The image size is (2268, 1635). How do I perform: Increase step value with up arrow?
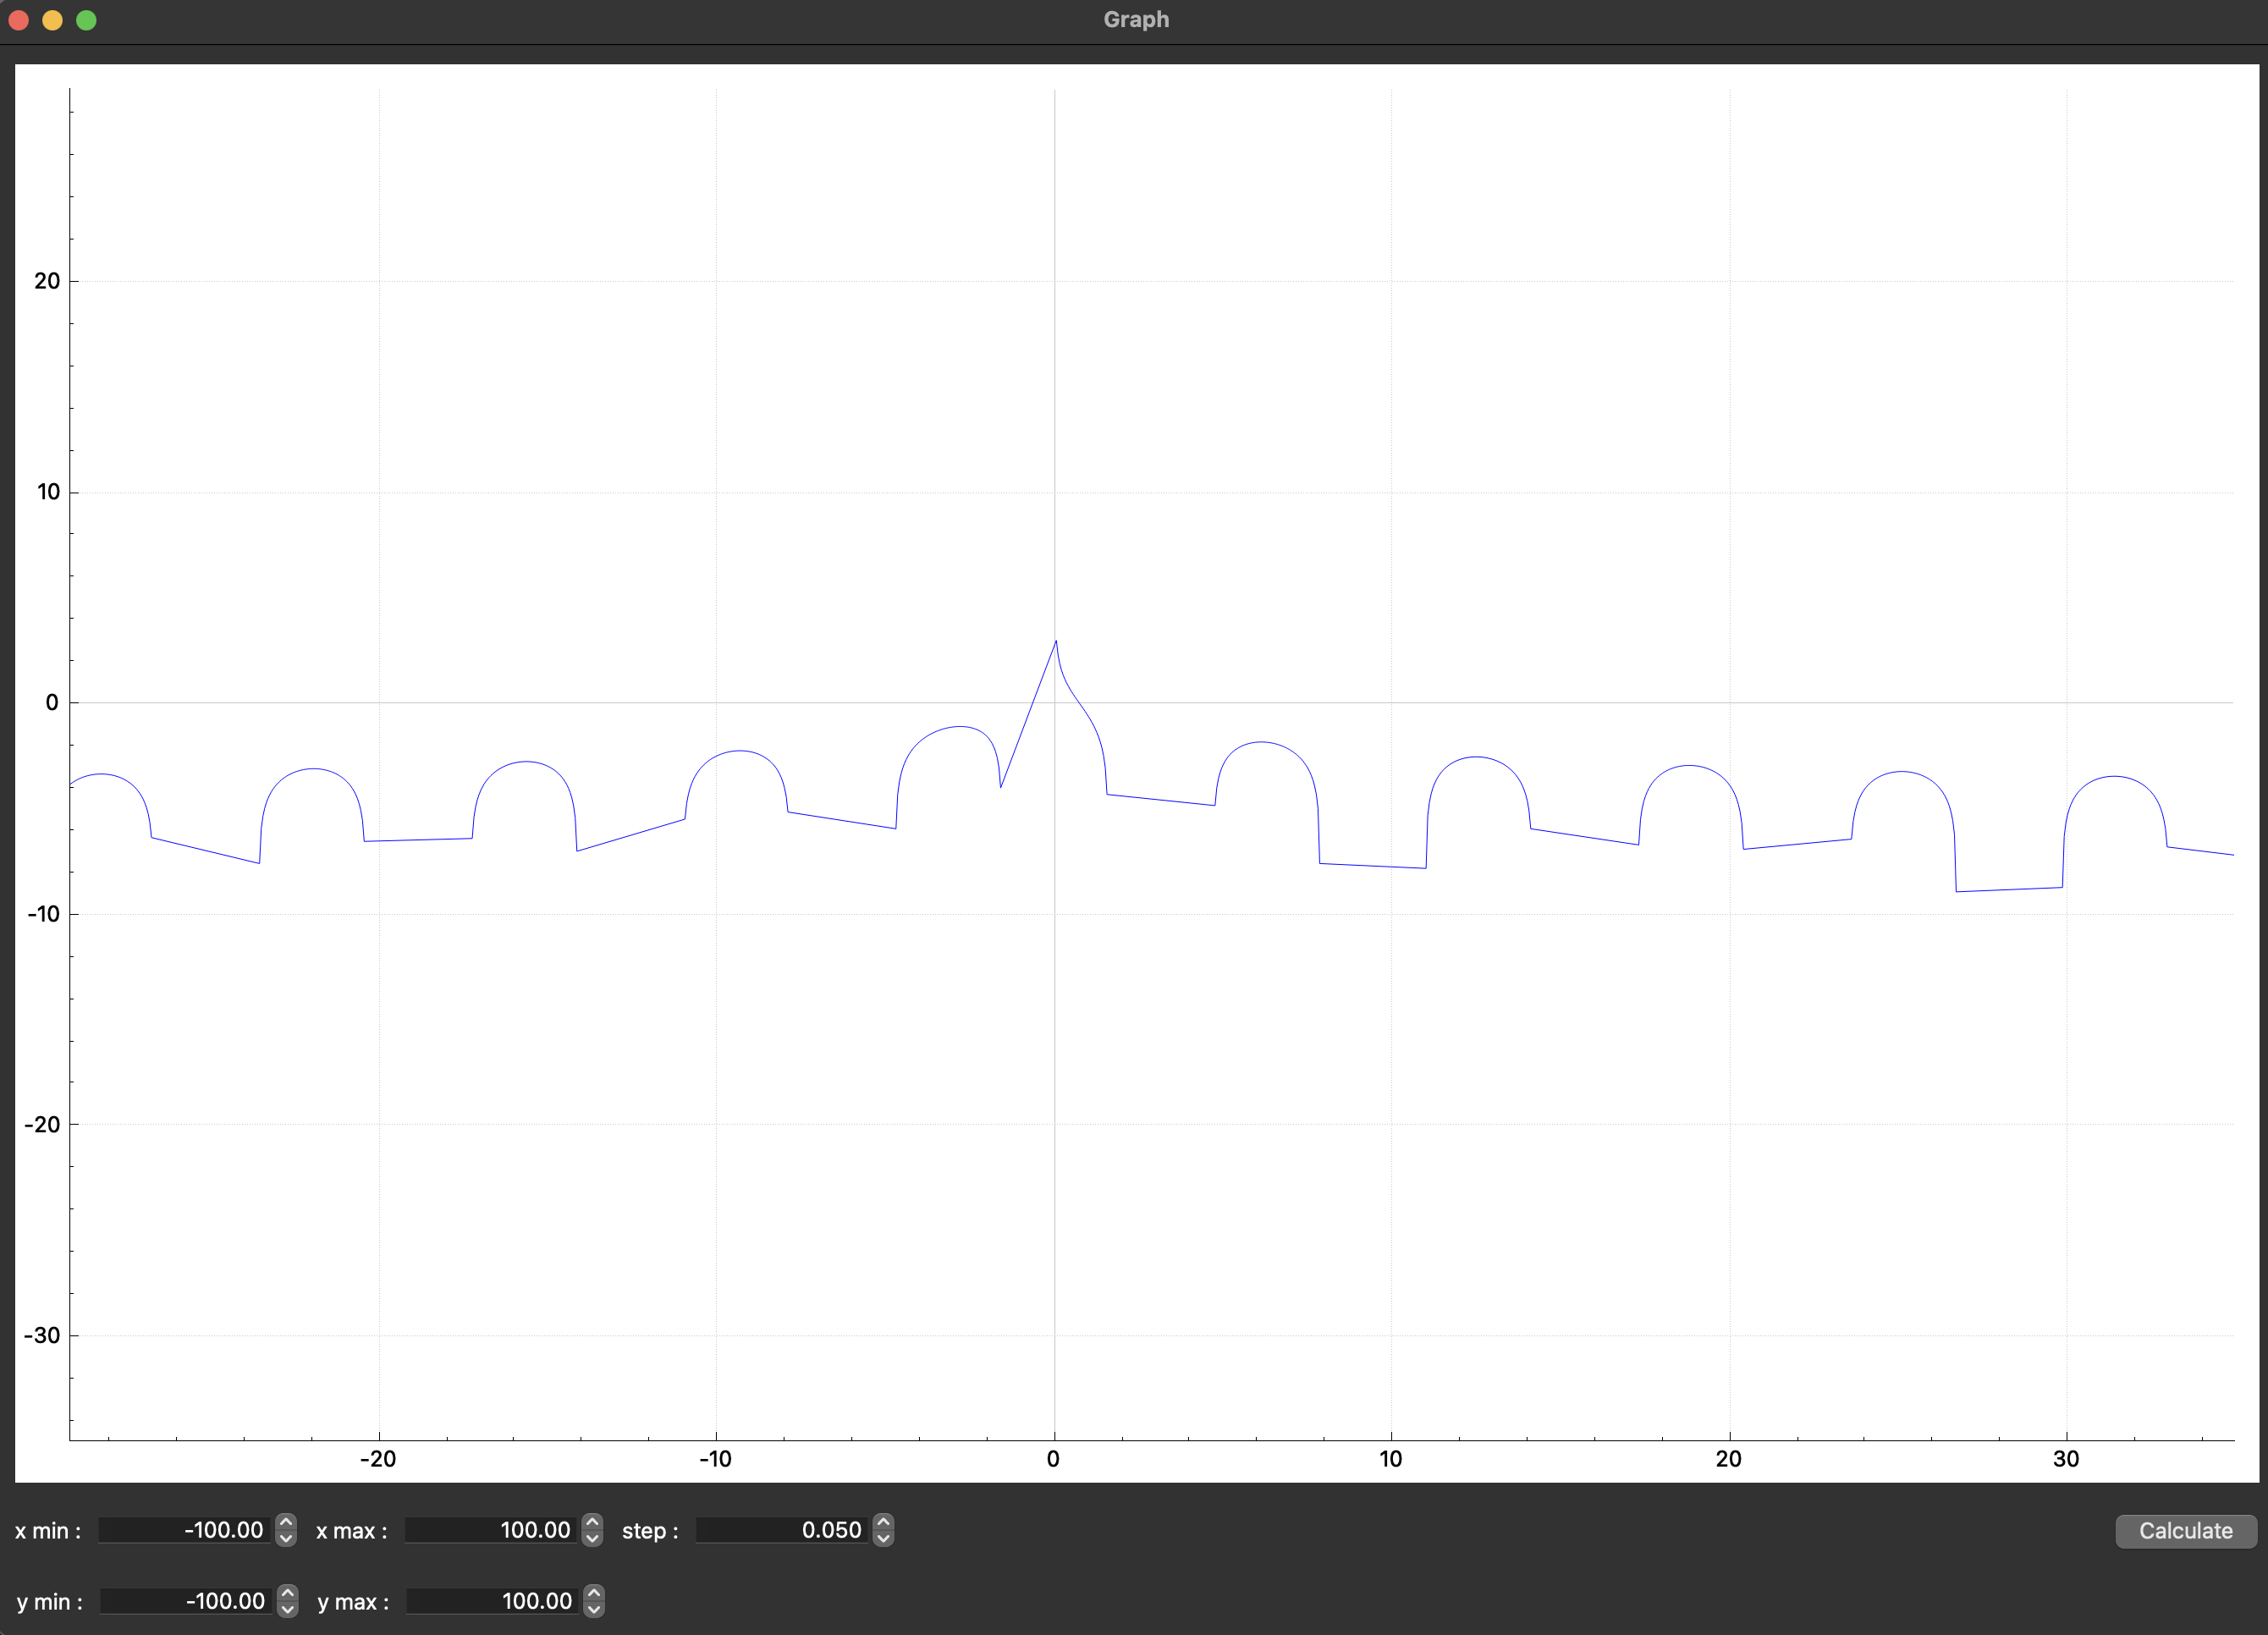point(883,1522)
